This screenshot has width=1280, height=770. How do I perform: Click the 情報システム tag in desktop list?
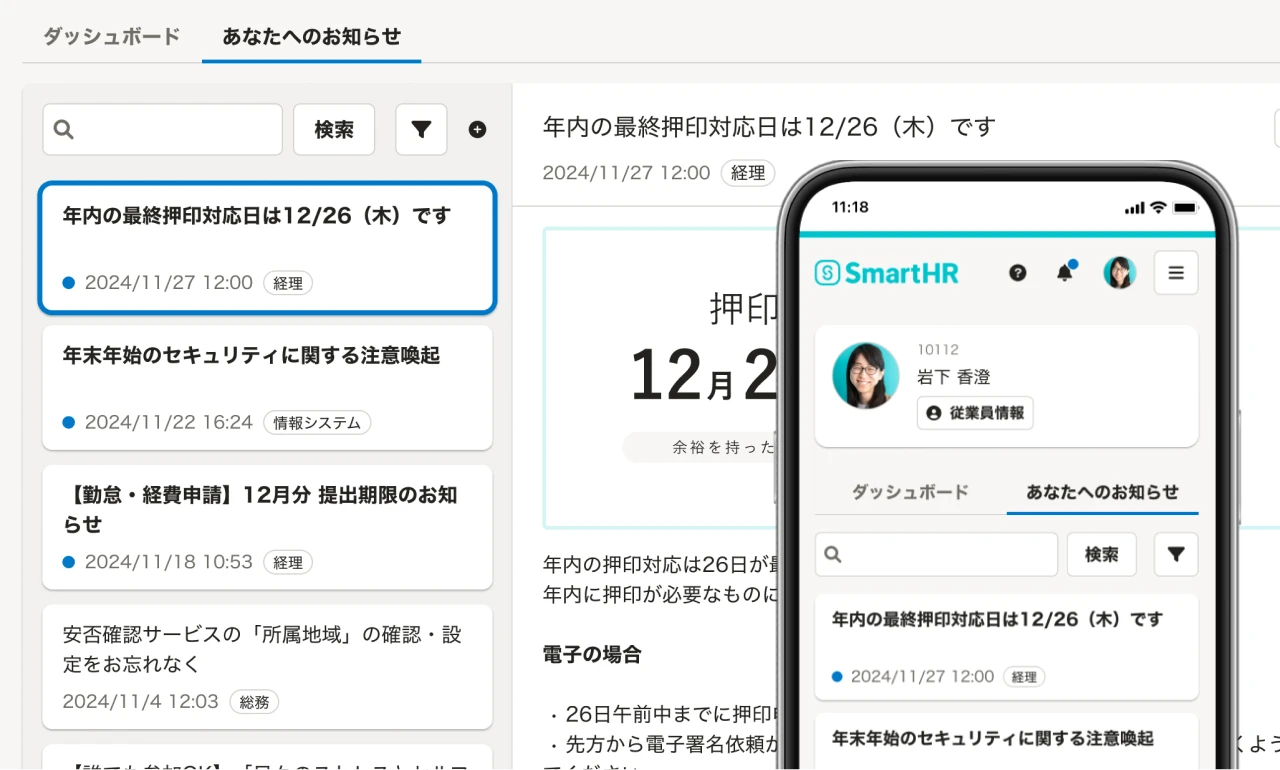[x=317, y=423]
